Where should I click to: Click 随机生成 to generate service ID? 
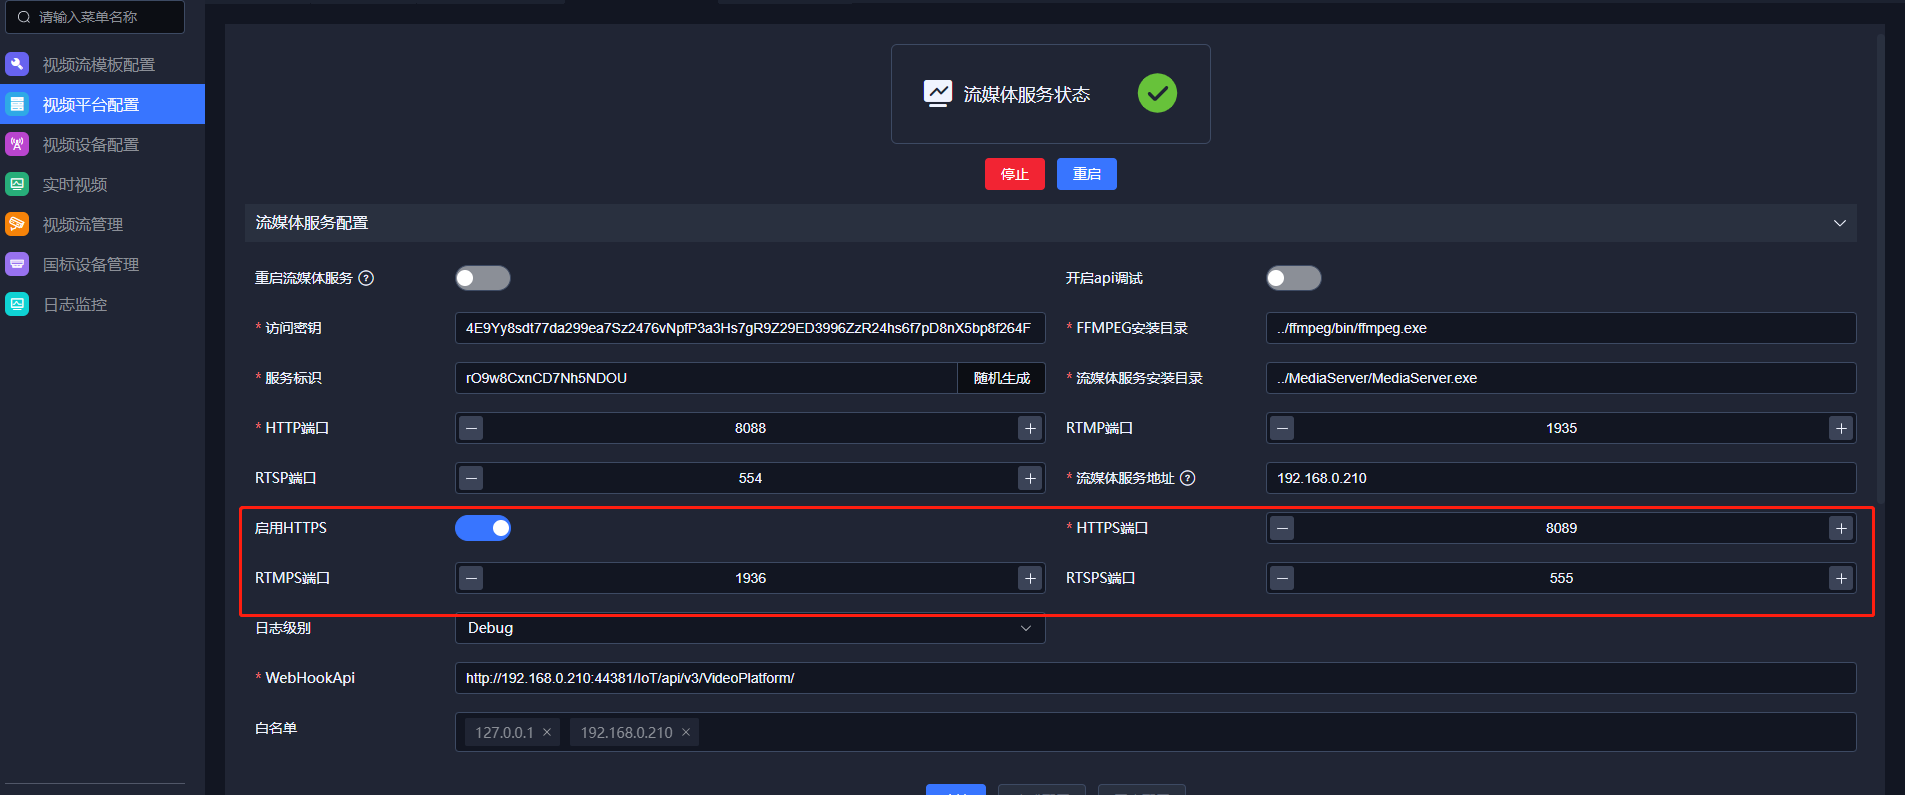pos(1002,378)
